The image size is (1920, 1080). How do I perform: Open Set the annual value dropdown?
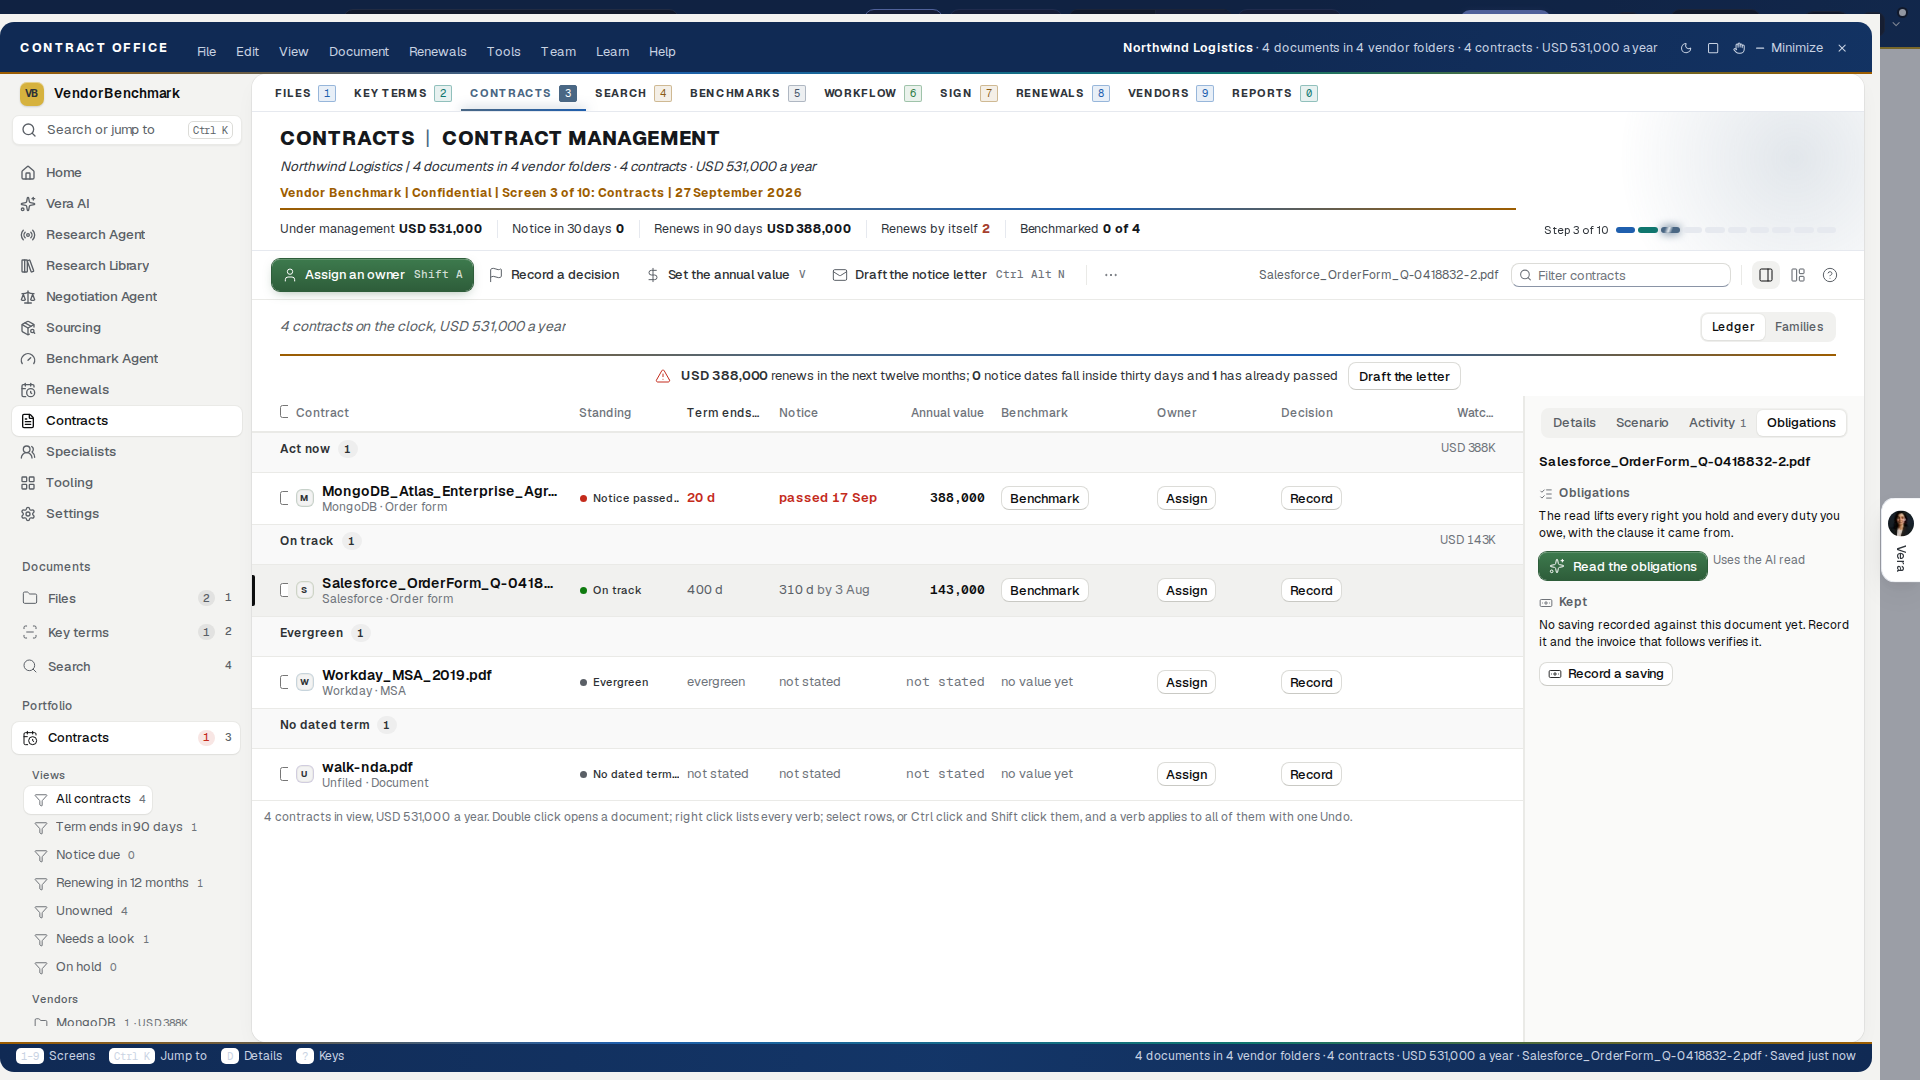pos(727,275)
